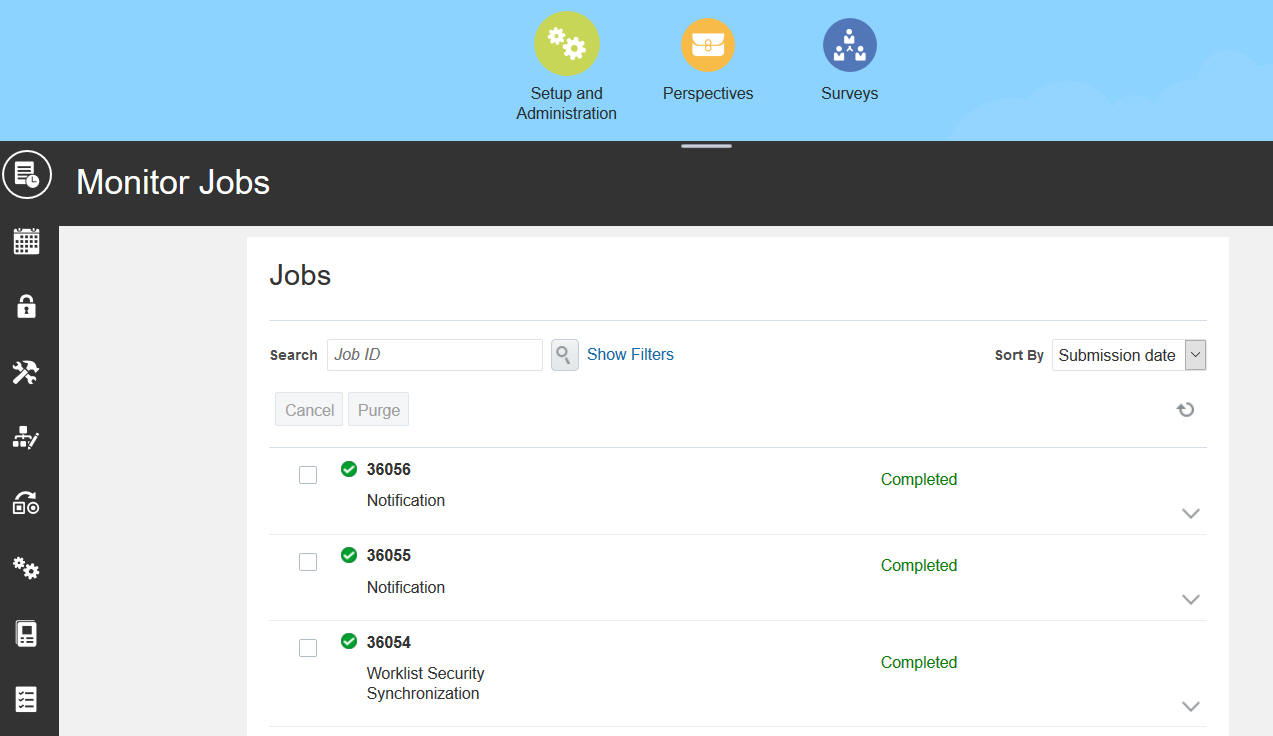Click the refresh jobs icon
This screenshot has height=736, width=1273.
pos(1185,409)
